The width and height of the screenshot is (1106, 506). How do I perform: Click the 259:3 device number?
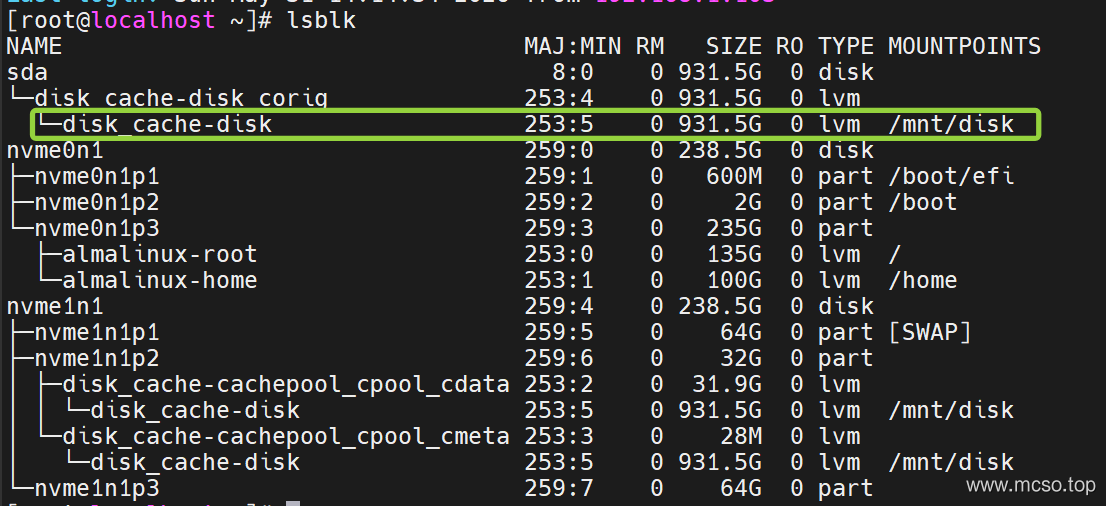[559, 229]
